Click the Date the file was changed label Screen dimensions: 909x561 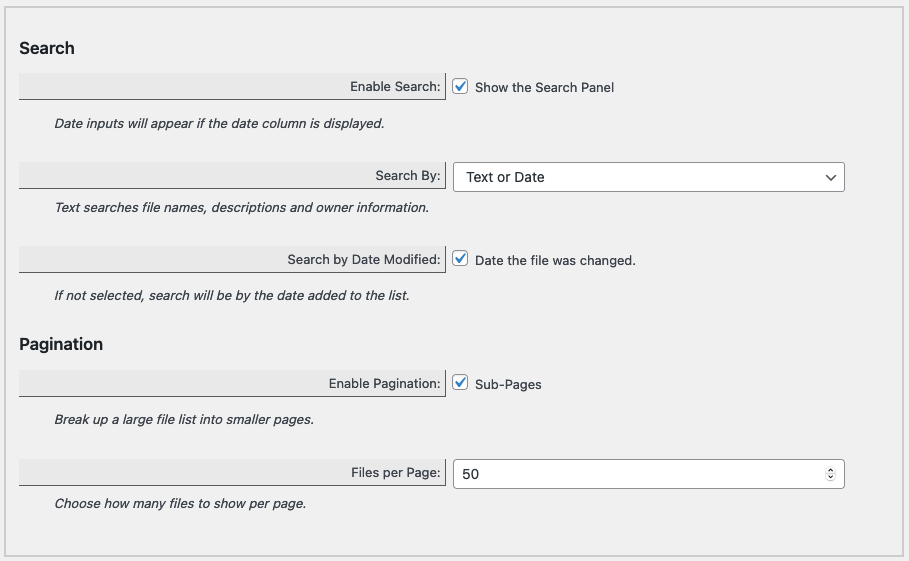pos(555,261)
